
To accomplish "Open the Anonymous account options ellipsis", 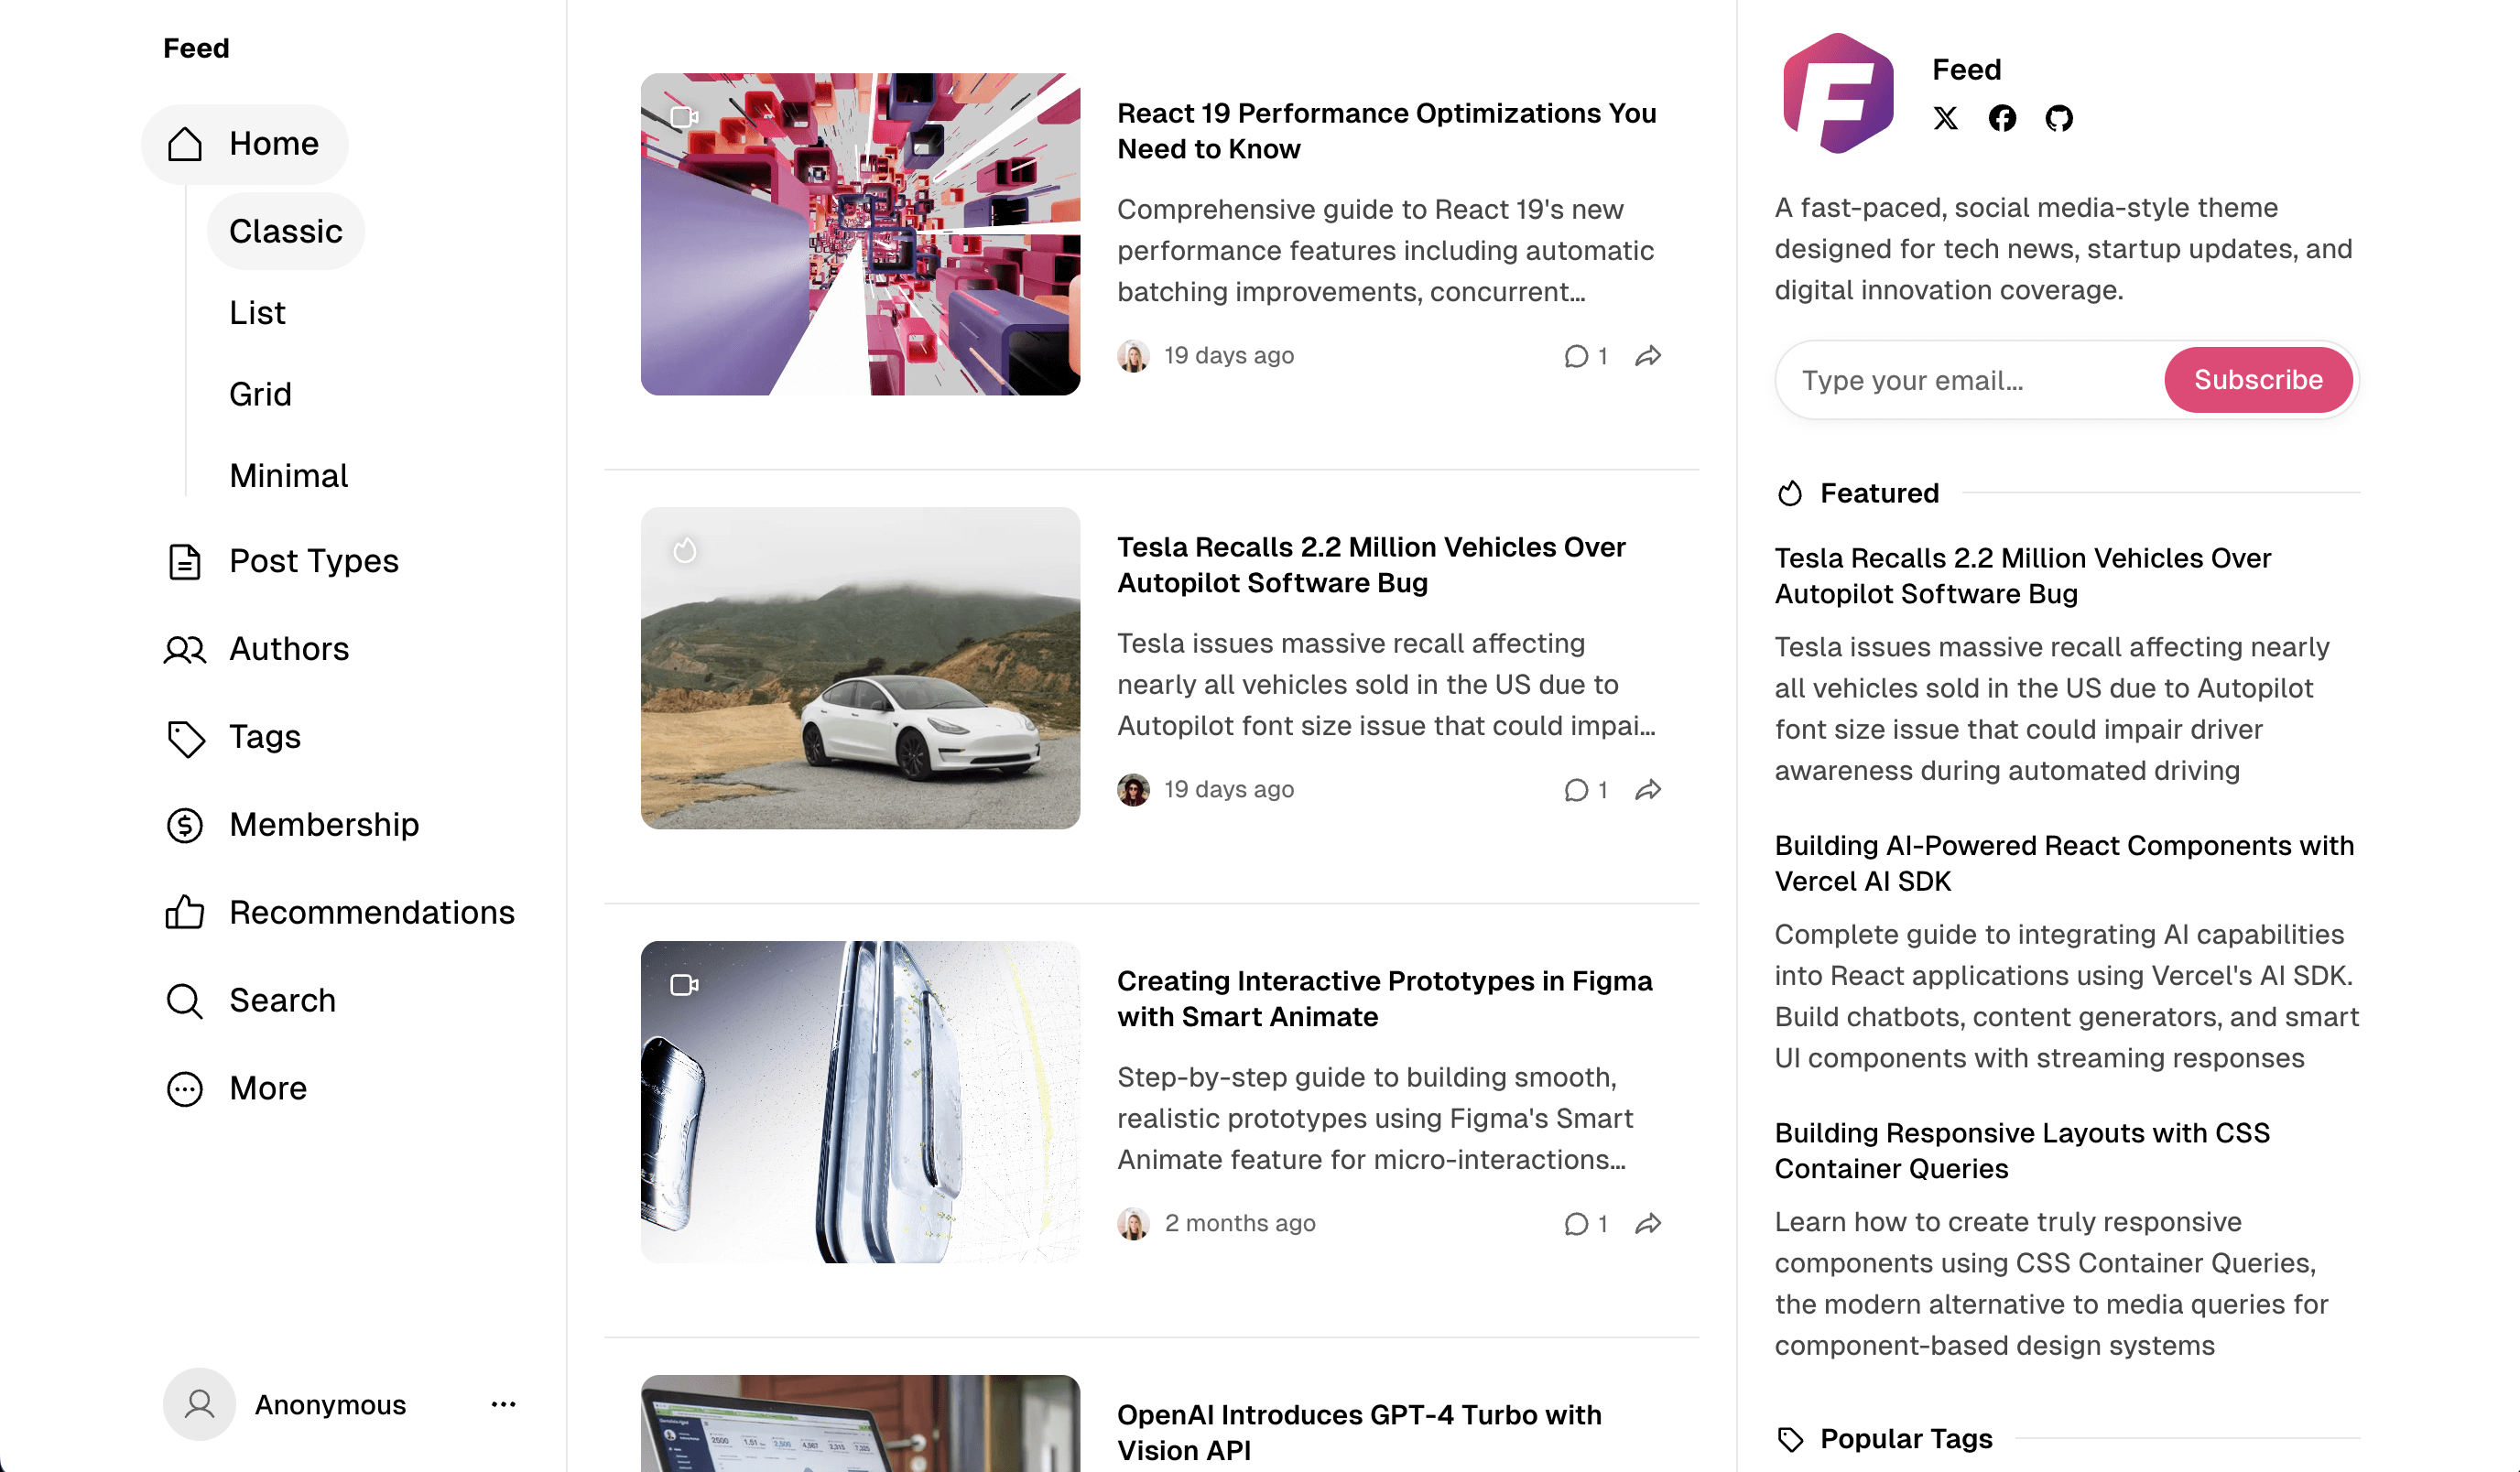I will [503, 1404].
